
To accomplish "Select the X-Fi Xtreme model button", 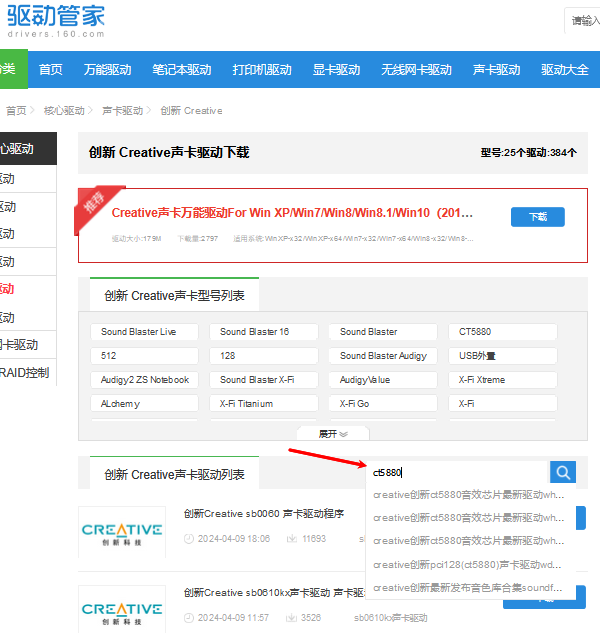I will [x=503, y=380].
